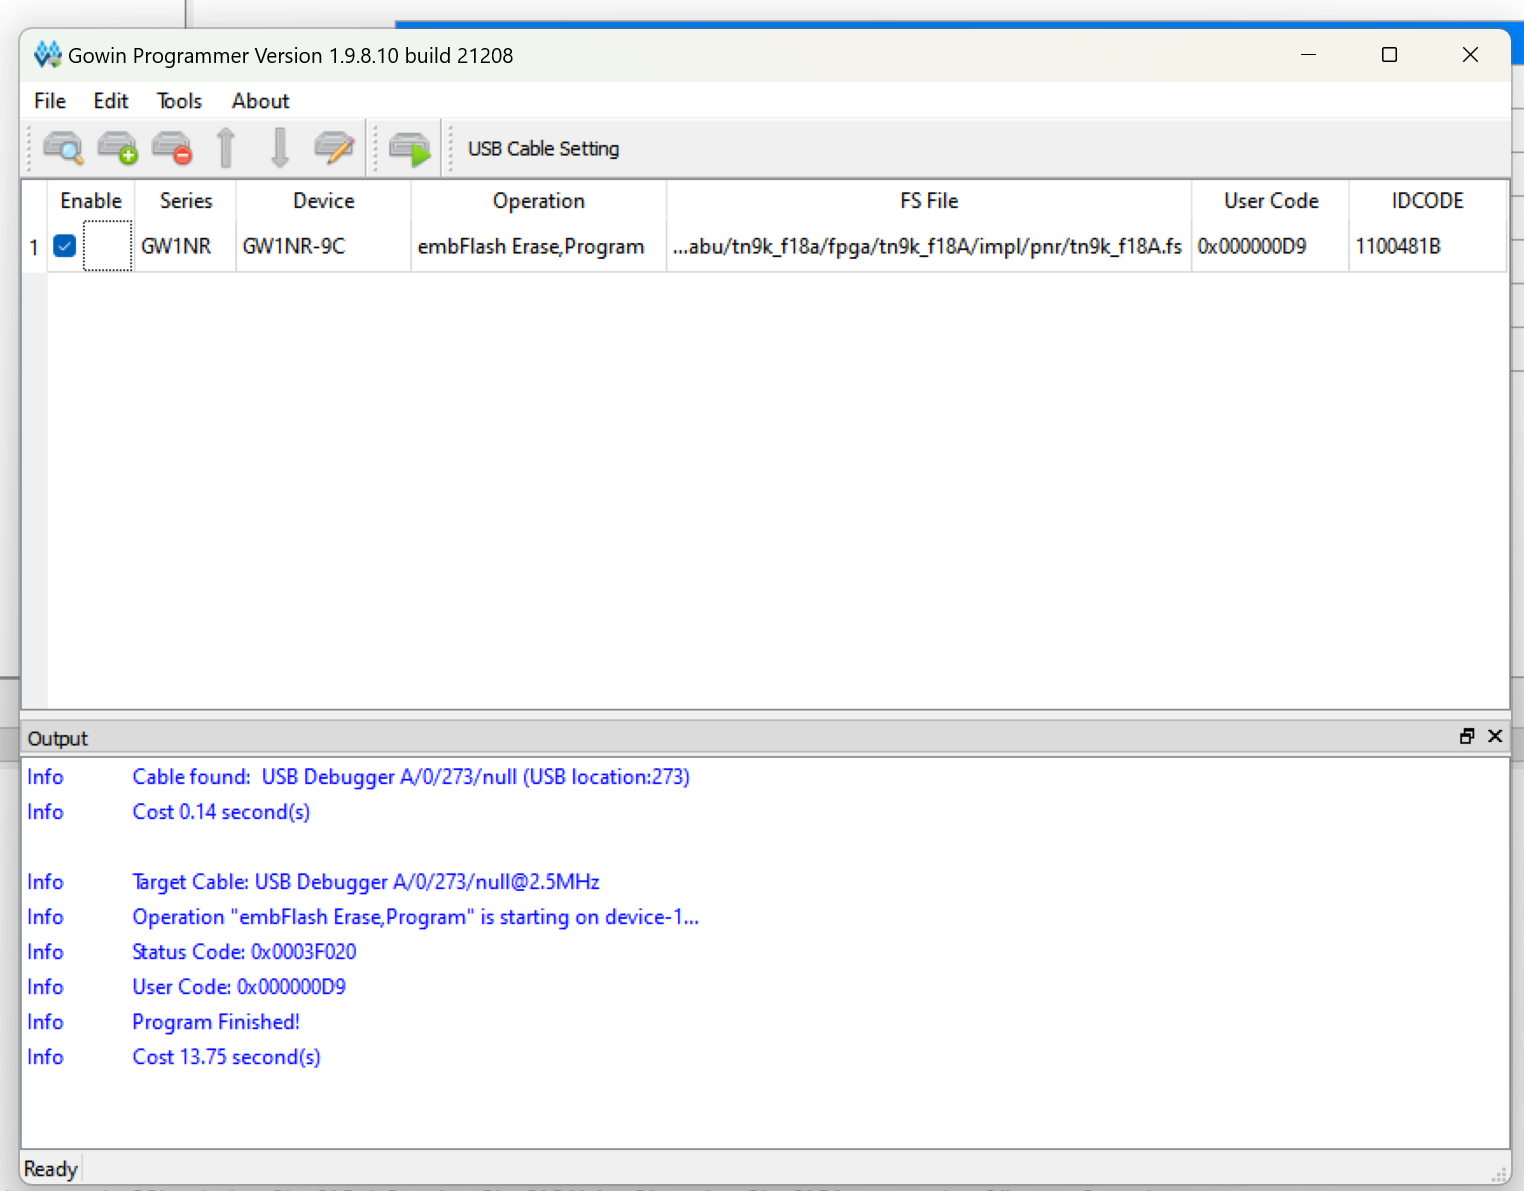The image size is (1524, 1191).
Task: Click the IDCODE column header
Action: point(1428,201)
